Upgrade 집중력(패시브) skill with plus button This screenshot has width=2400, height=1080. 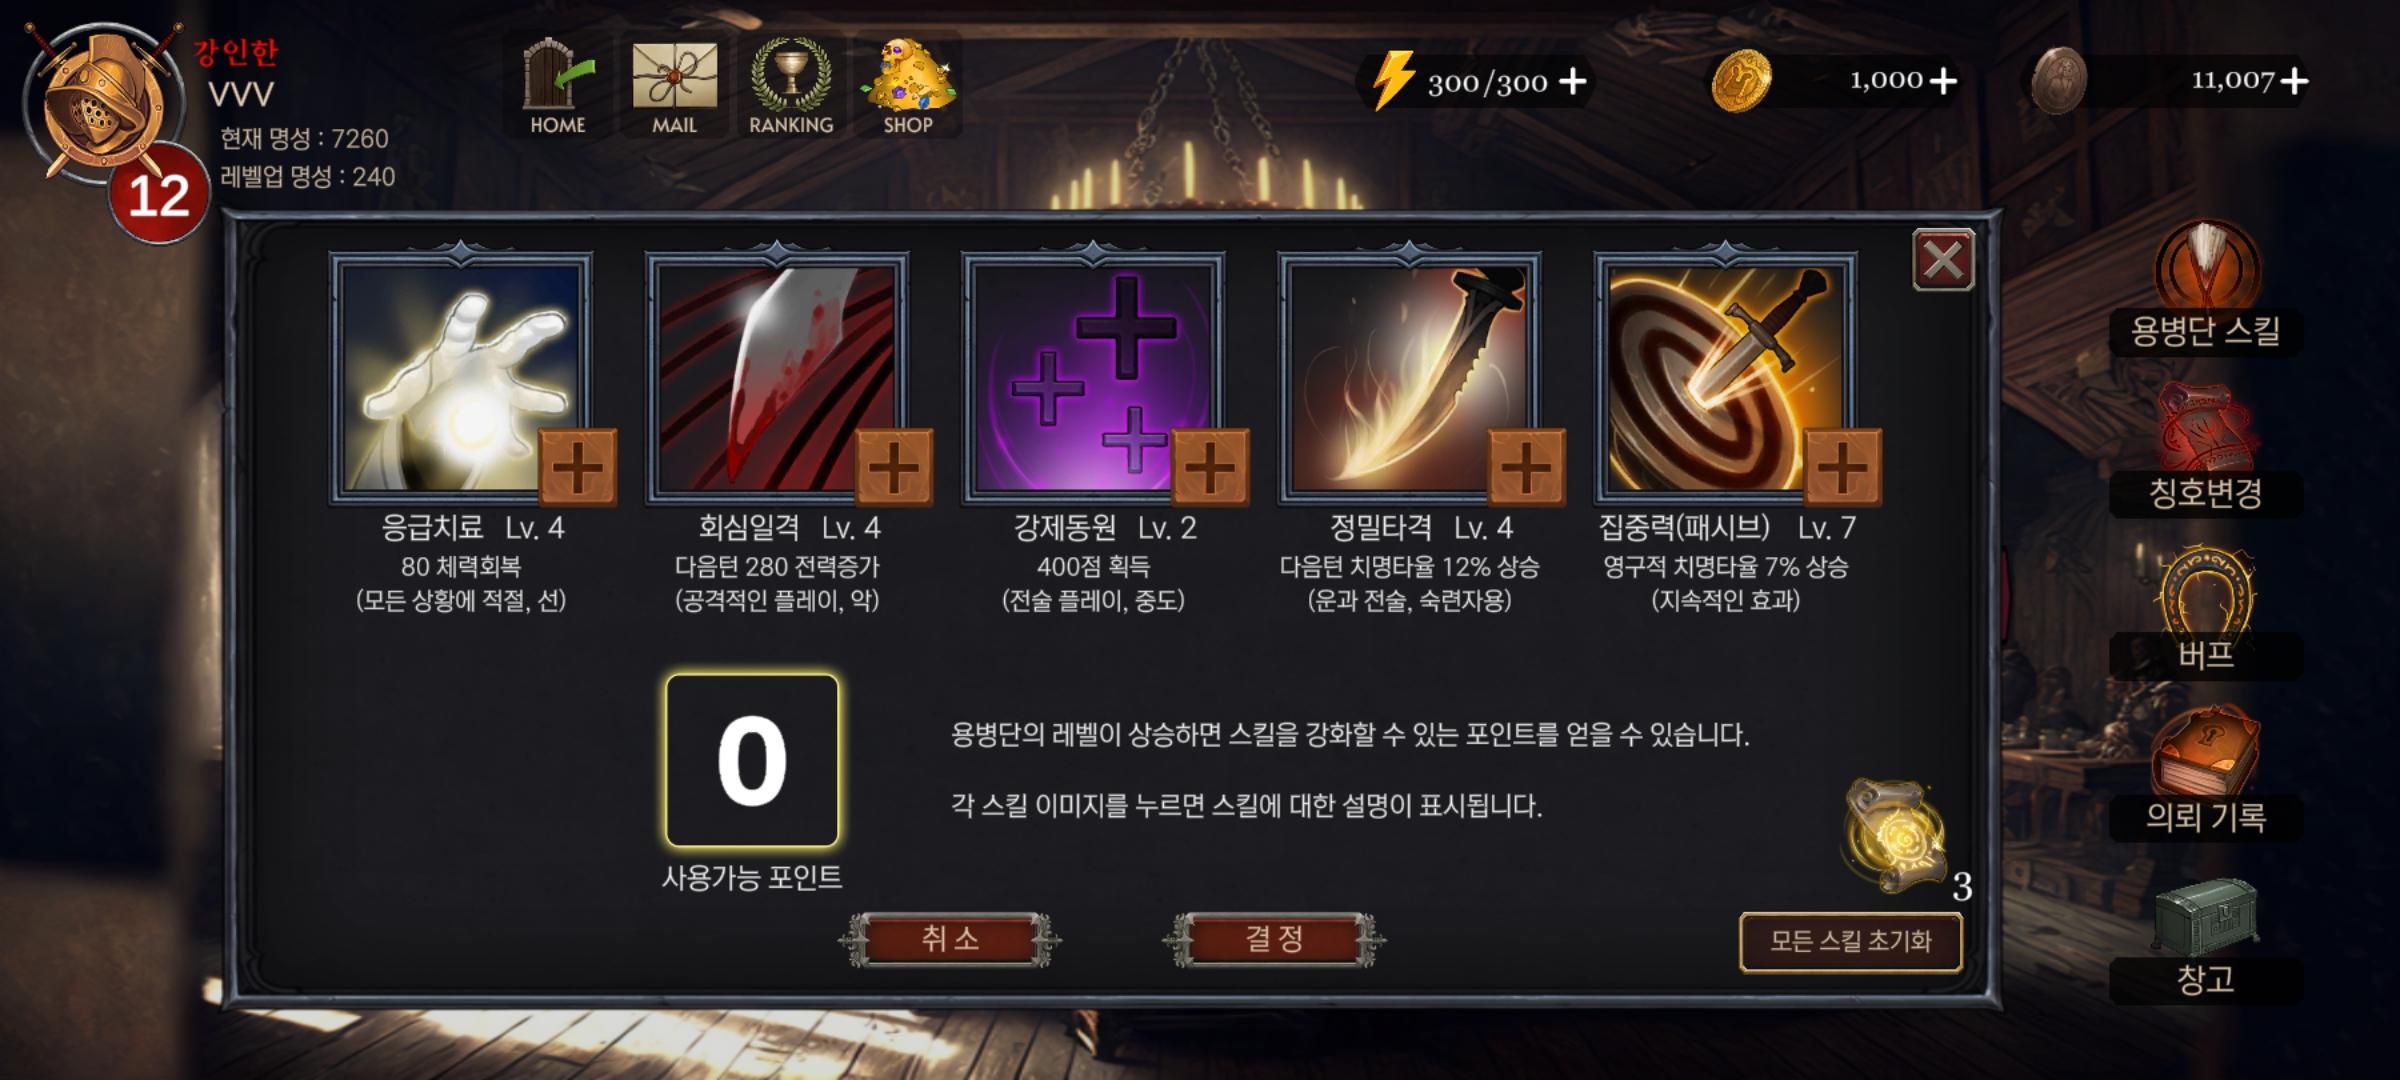(1843, 468)
